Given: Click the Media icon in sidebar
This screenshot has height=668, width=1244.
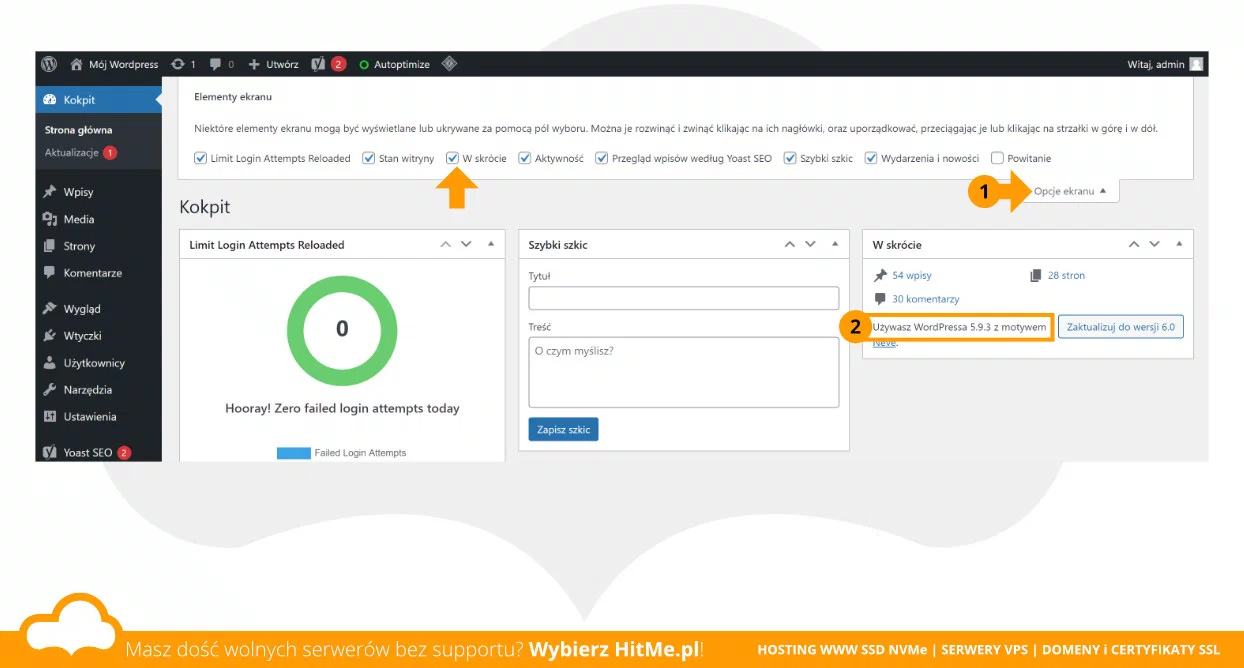Looking at the screenshot, I should coord(50,219).
